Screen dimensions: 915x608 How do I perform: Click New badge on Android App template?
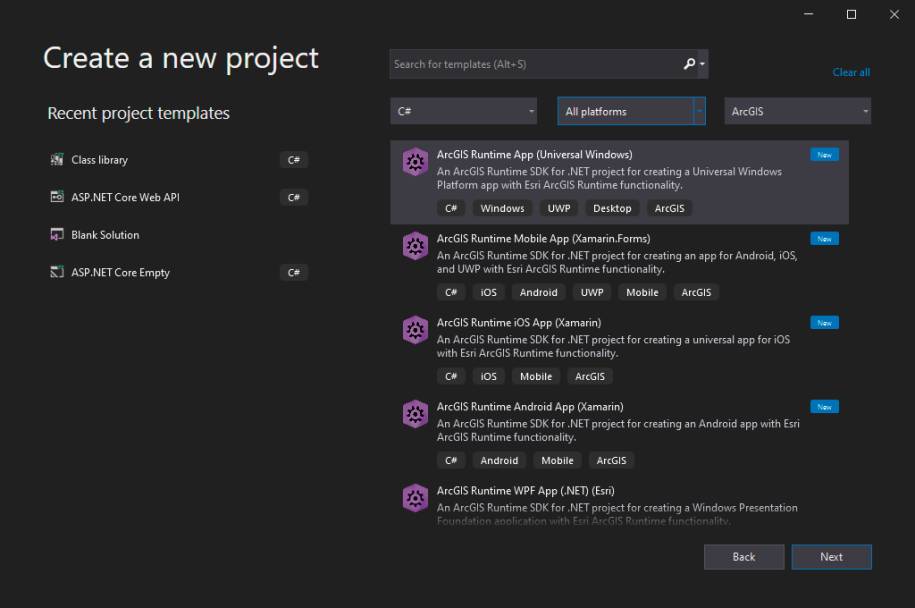click(824, 407)
